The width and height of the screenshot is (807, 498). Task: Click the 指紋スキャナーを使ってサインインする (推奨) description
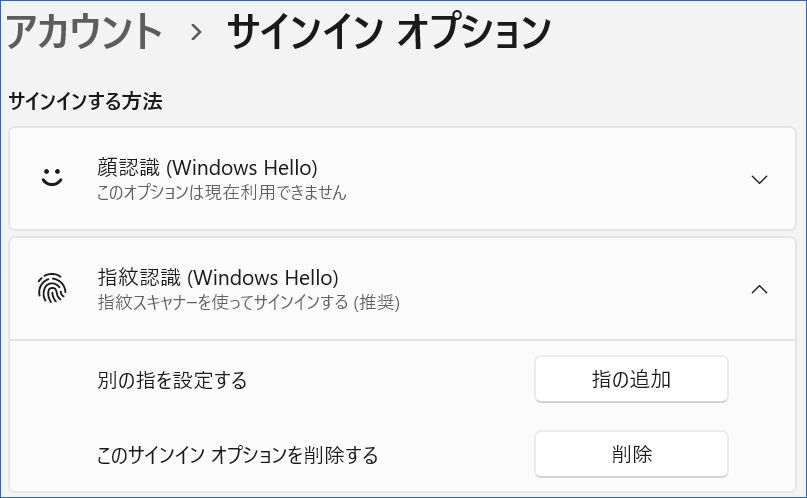point(249,303)
